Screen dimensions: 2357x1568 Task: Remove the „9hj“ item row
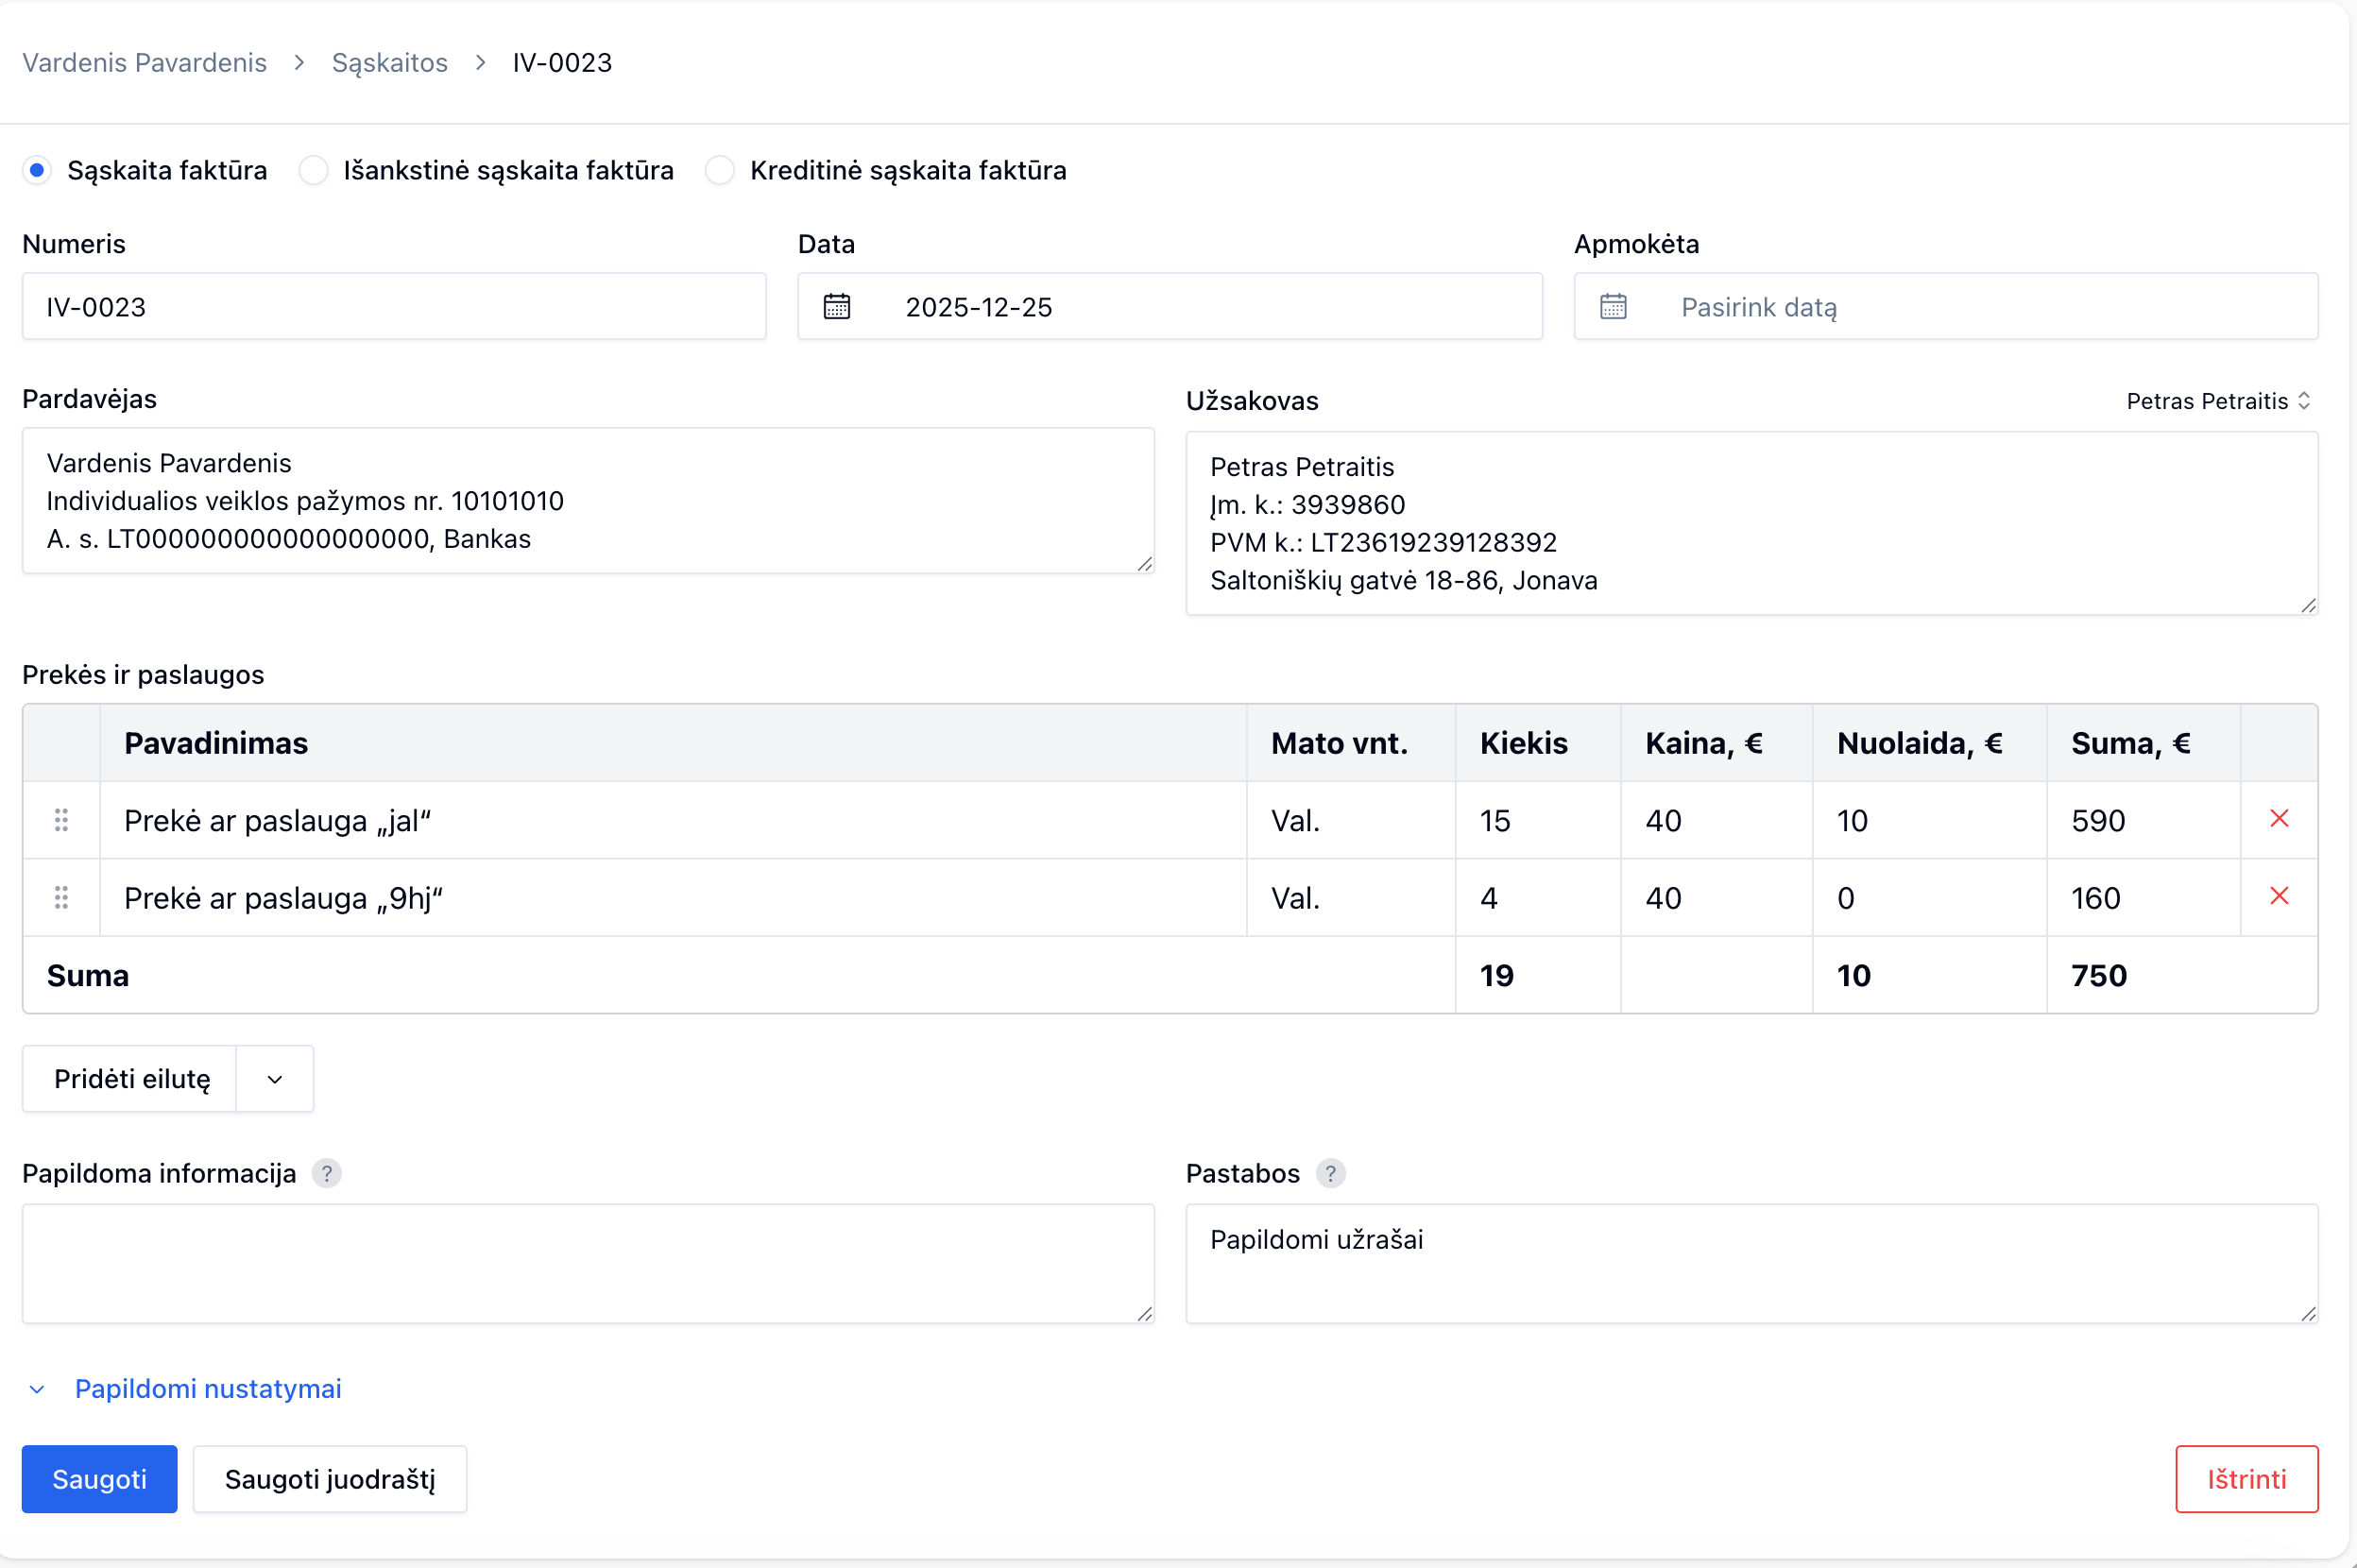(2279, 896)
